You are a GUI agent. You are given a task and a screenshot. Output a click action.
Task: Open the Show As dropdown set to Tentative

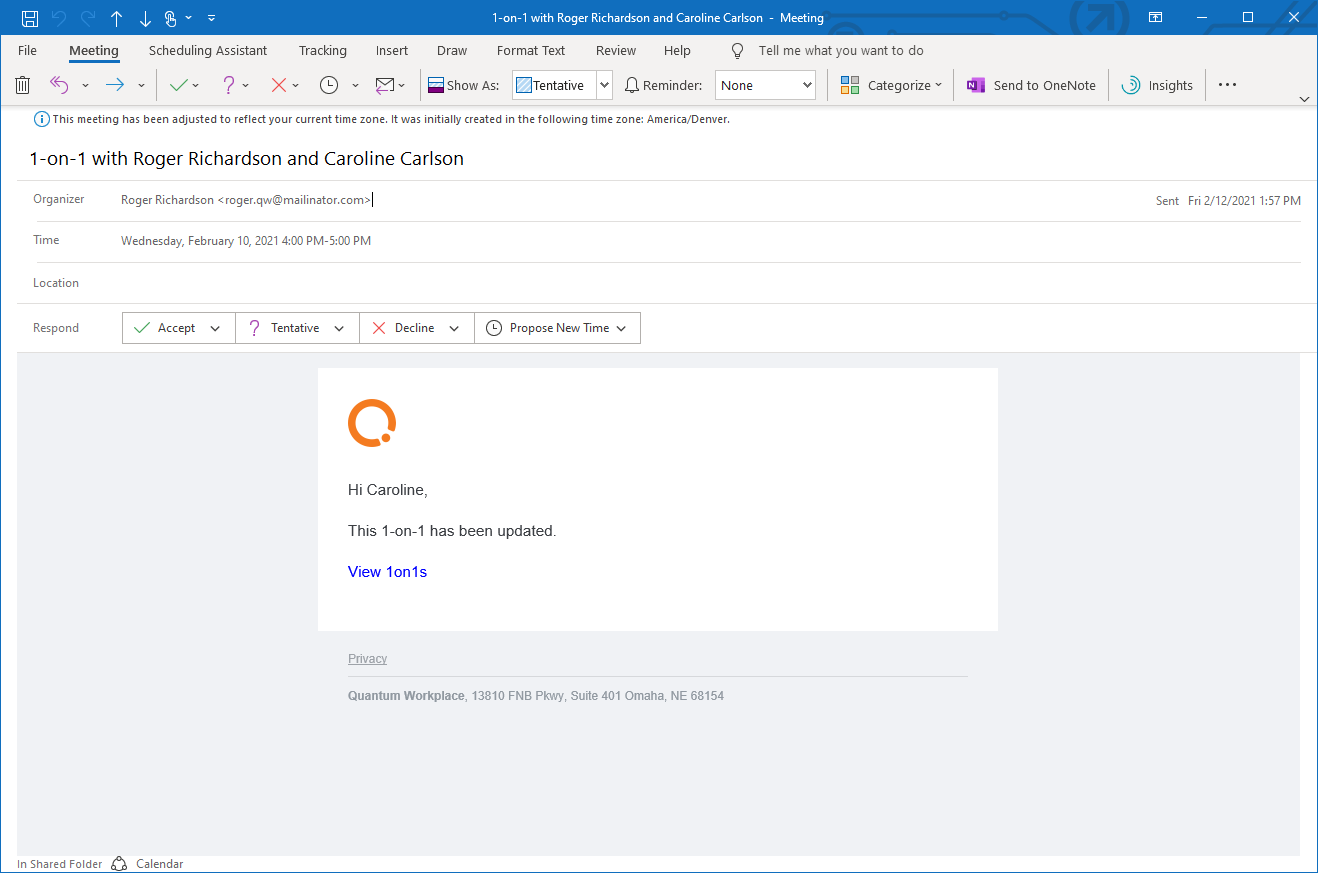click(x=604, y=86)
